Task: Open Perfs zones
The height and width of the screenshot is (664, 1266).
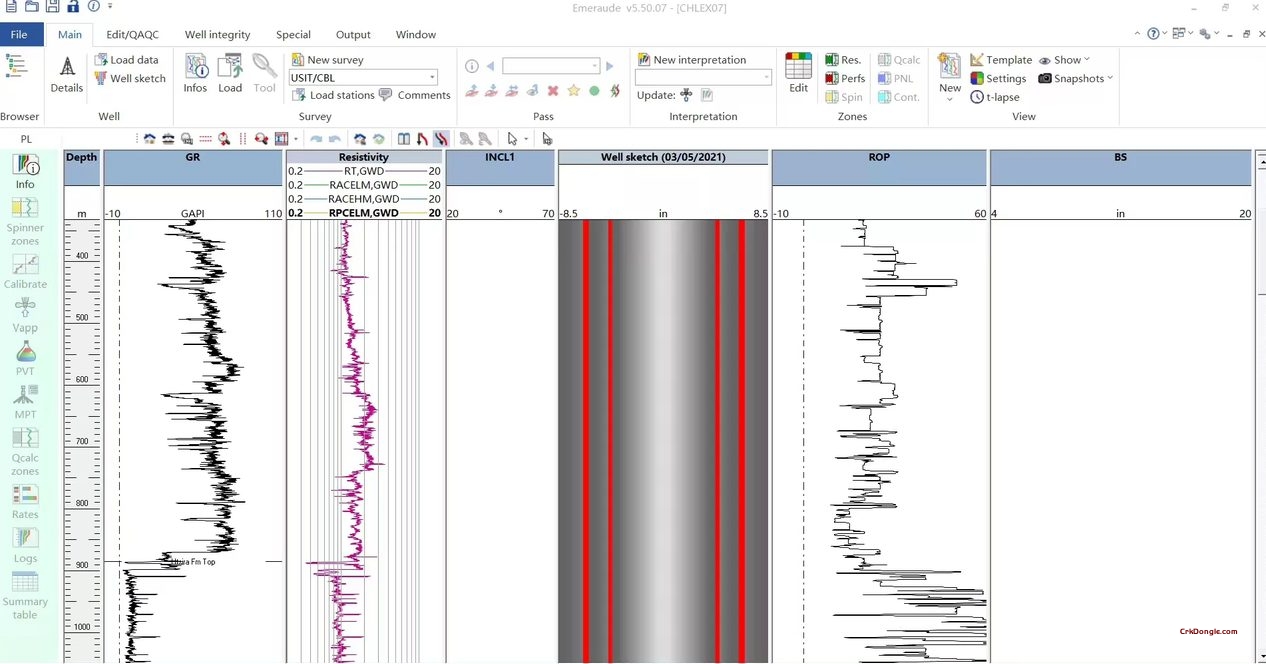Action: [x=845, y=78]
